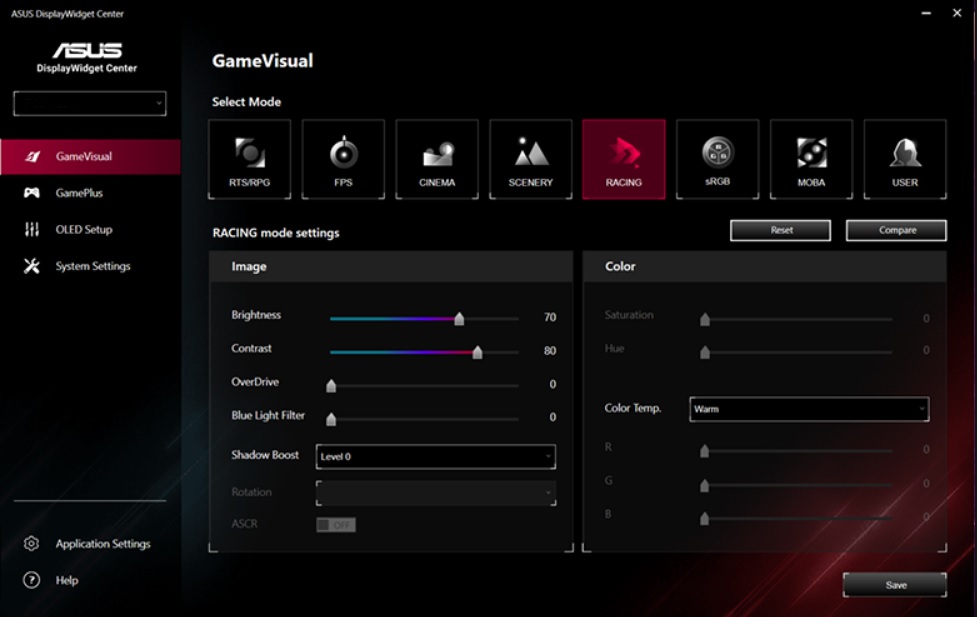Click the System Settings tools icon

32,266
